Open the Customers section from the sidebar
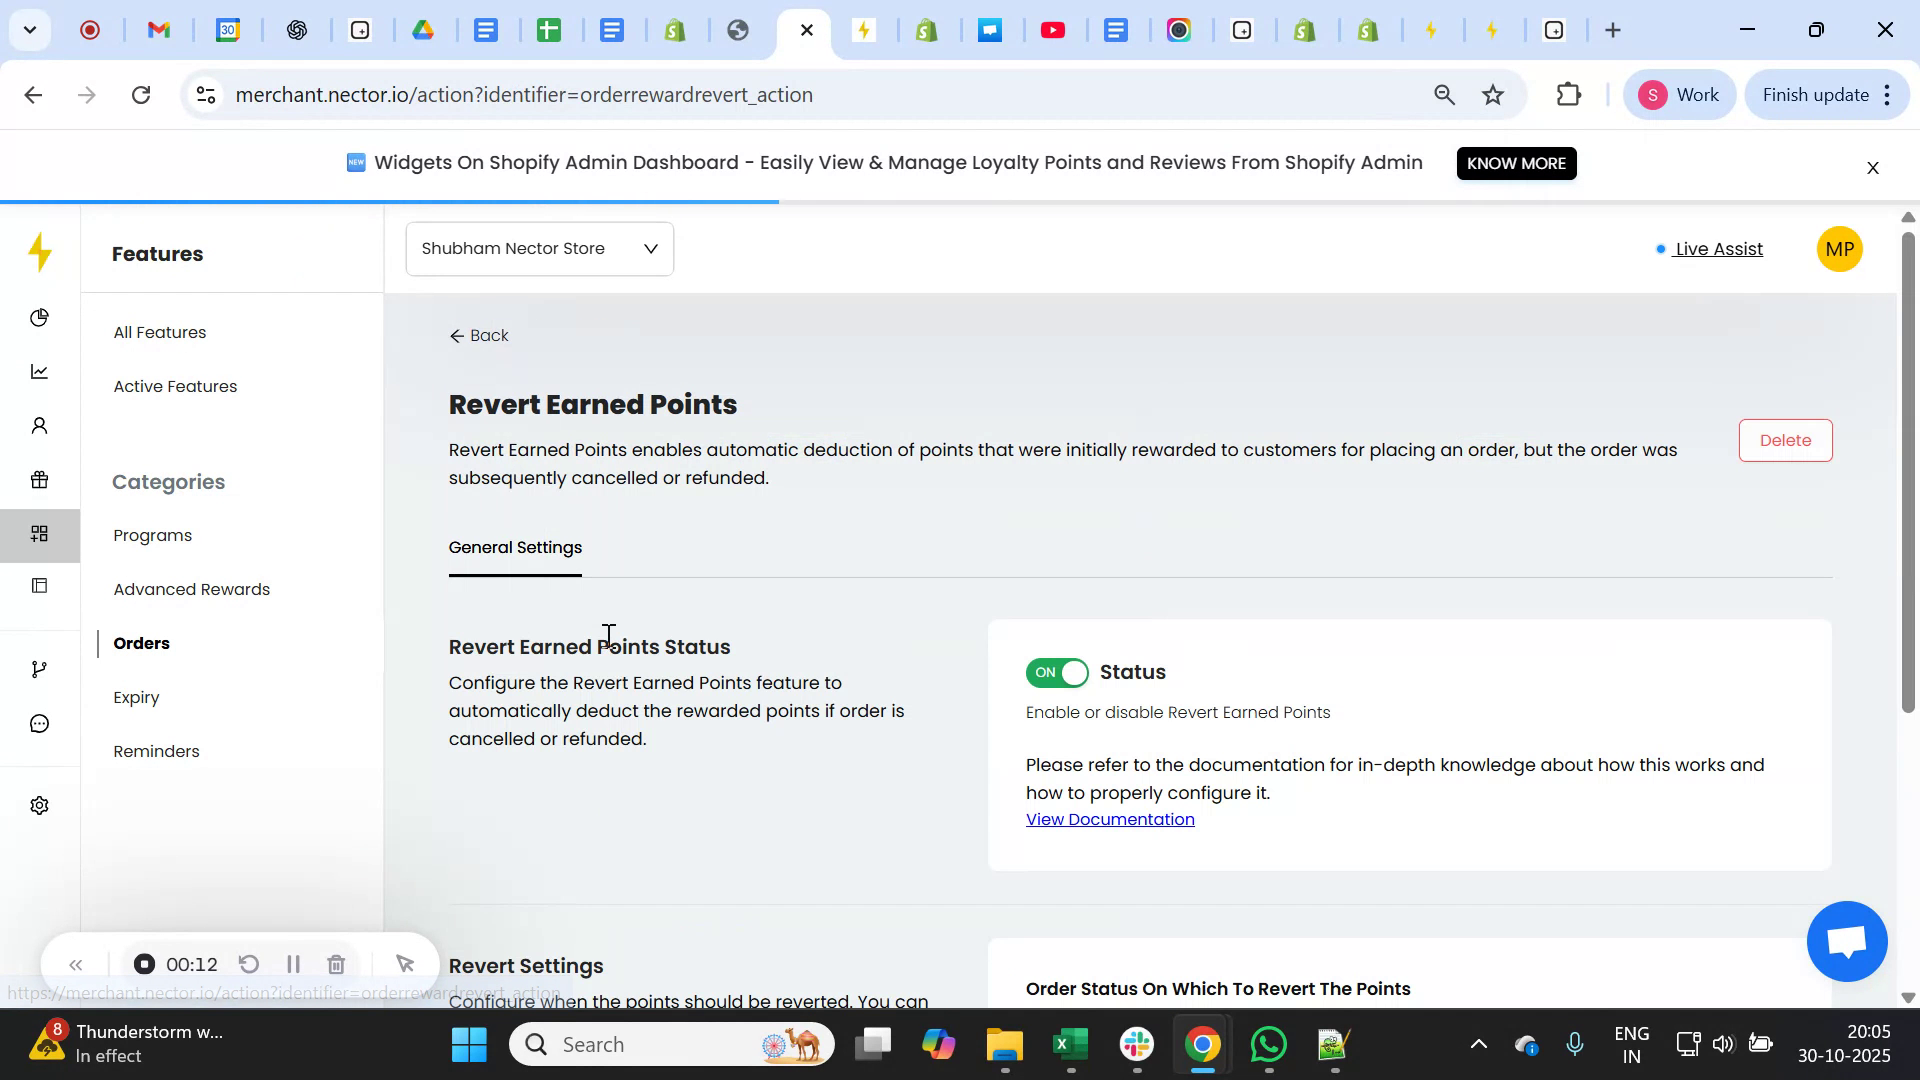This screenshot has width=1920, height=1080. tap(39, 425)
